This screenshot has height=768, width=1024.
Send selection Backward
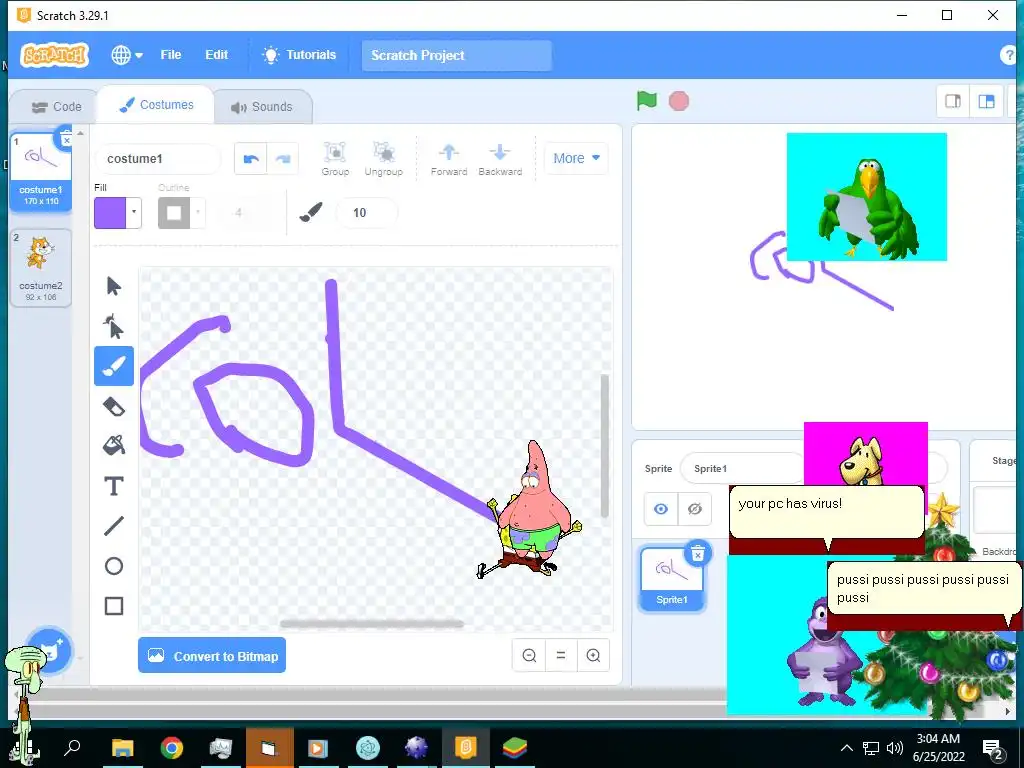(500, 159)
